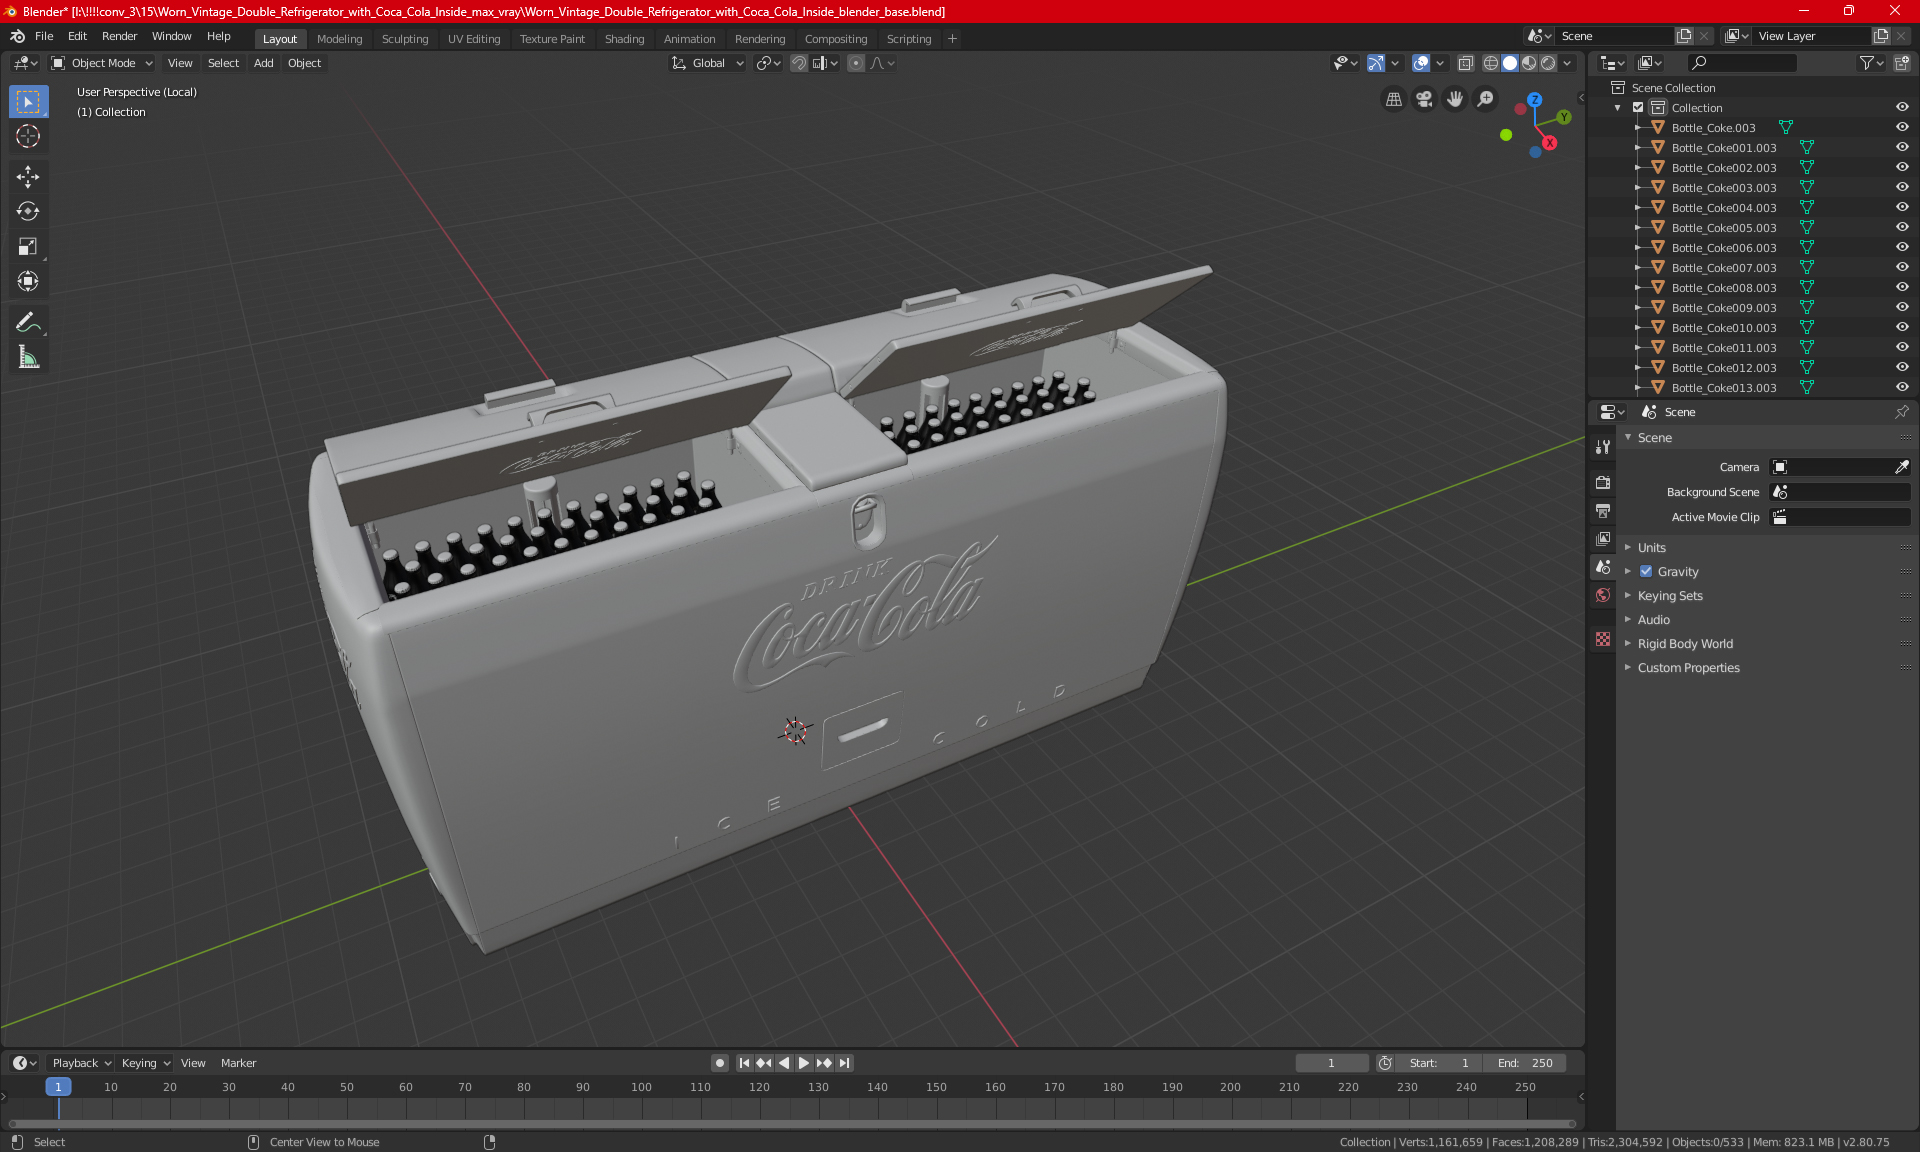The height and width of the screenshot is (1152, 1920).
Task: Expand the Keying Sets panel
Action: (x=1669, y=596)
